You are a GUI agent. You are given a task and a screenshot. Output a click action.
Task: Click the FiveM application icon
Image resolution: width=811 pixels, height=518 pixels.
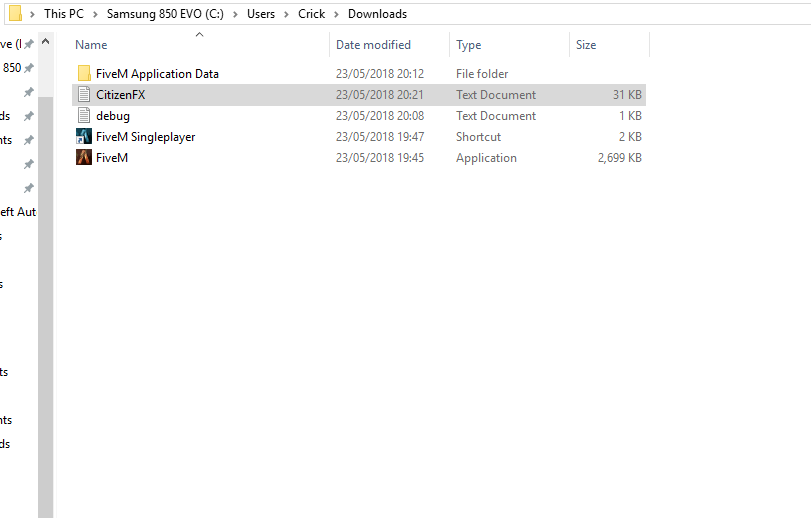coord(84,157)
